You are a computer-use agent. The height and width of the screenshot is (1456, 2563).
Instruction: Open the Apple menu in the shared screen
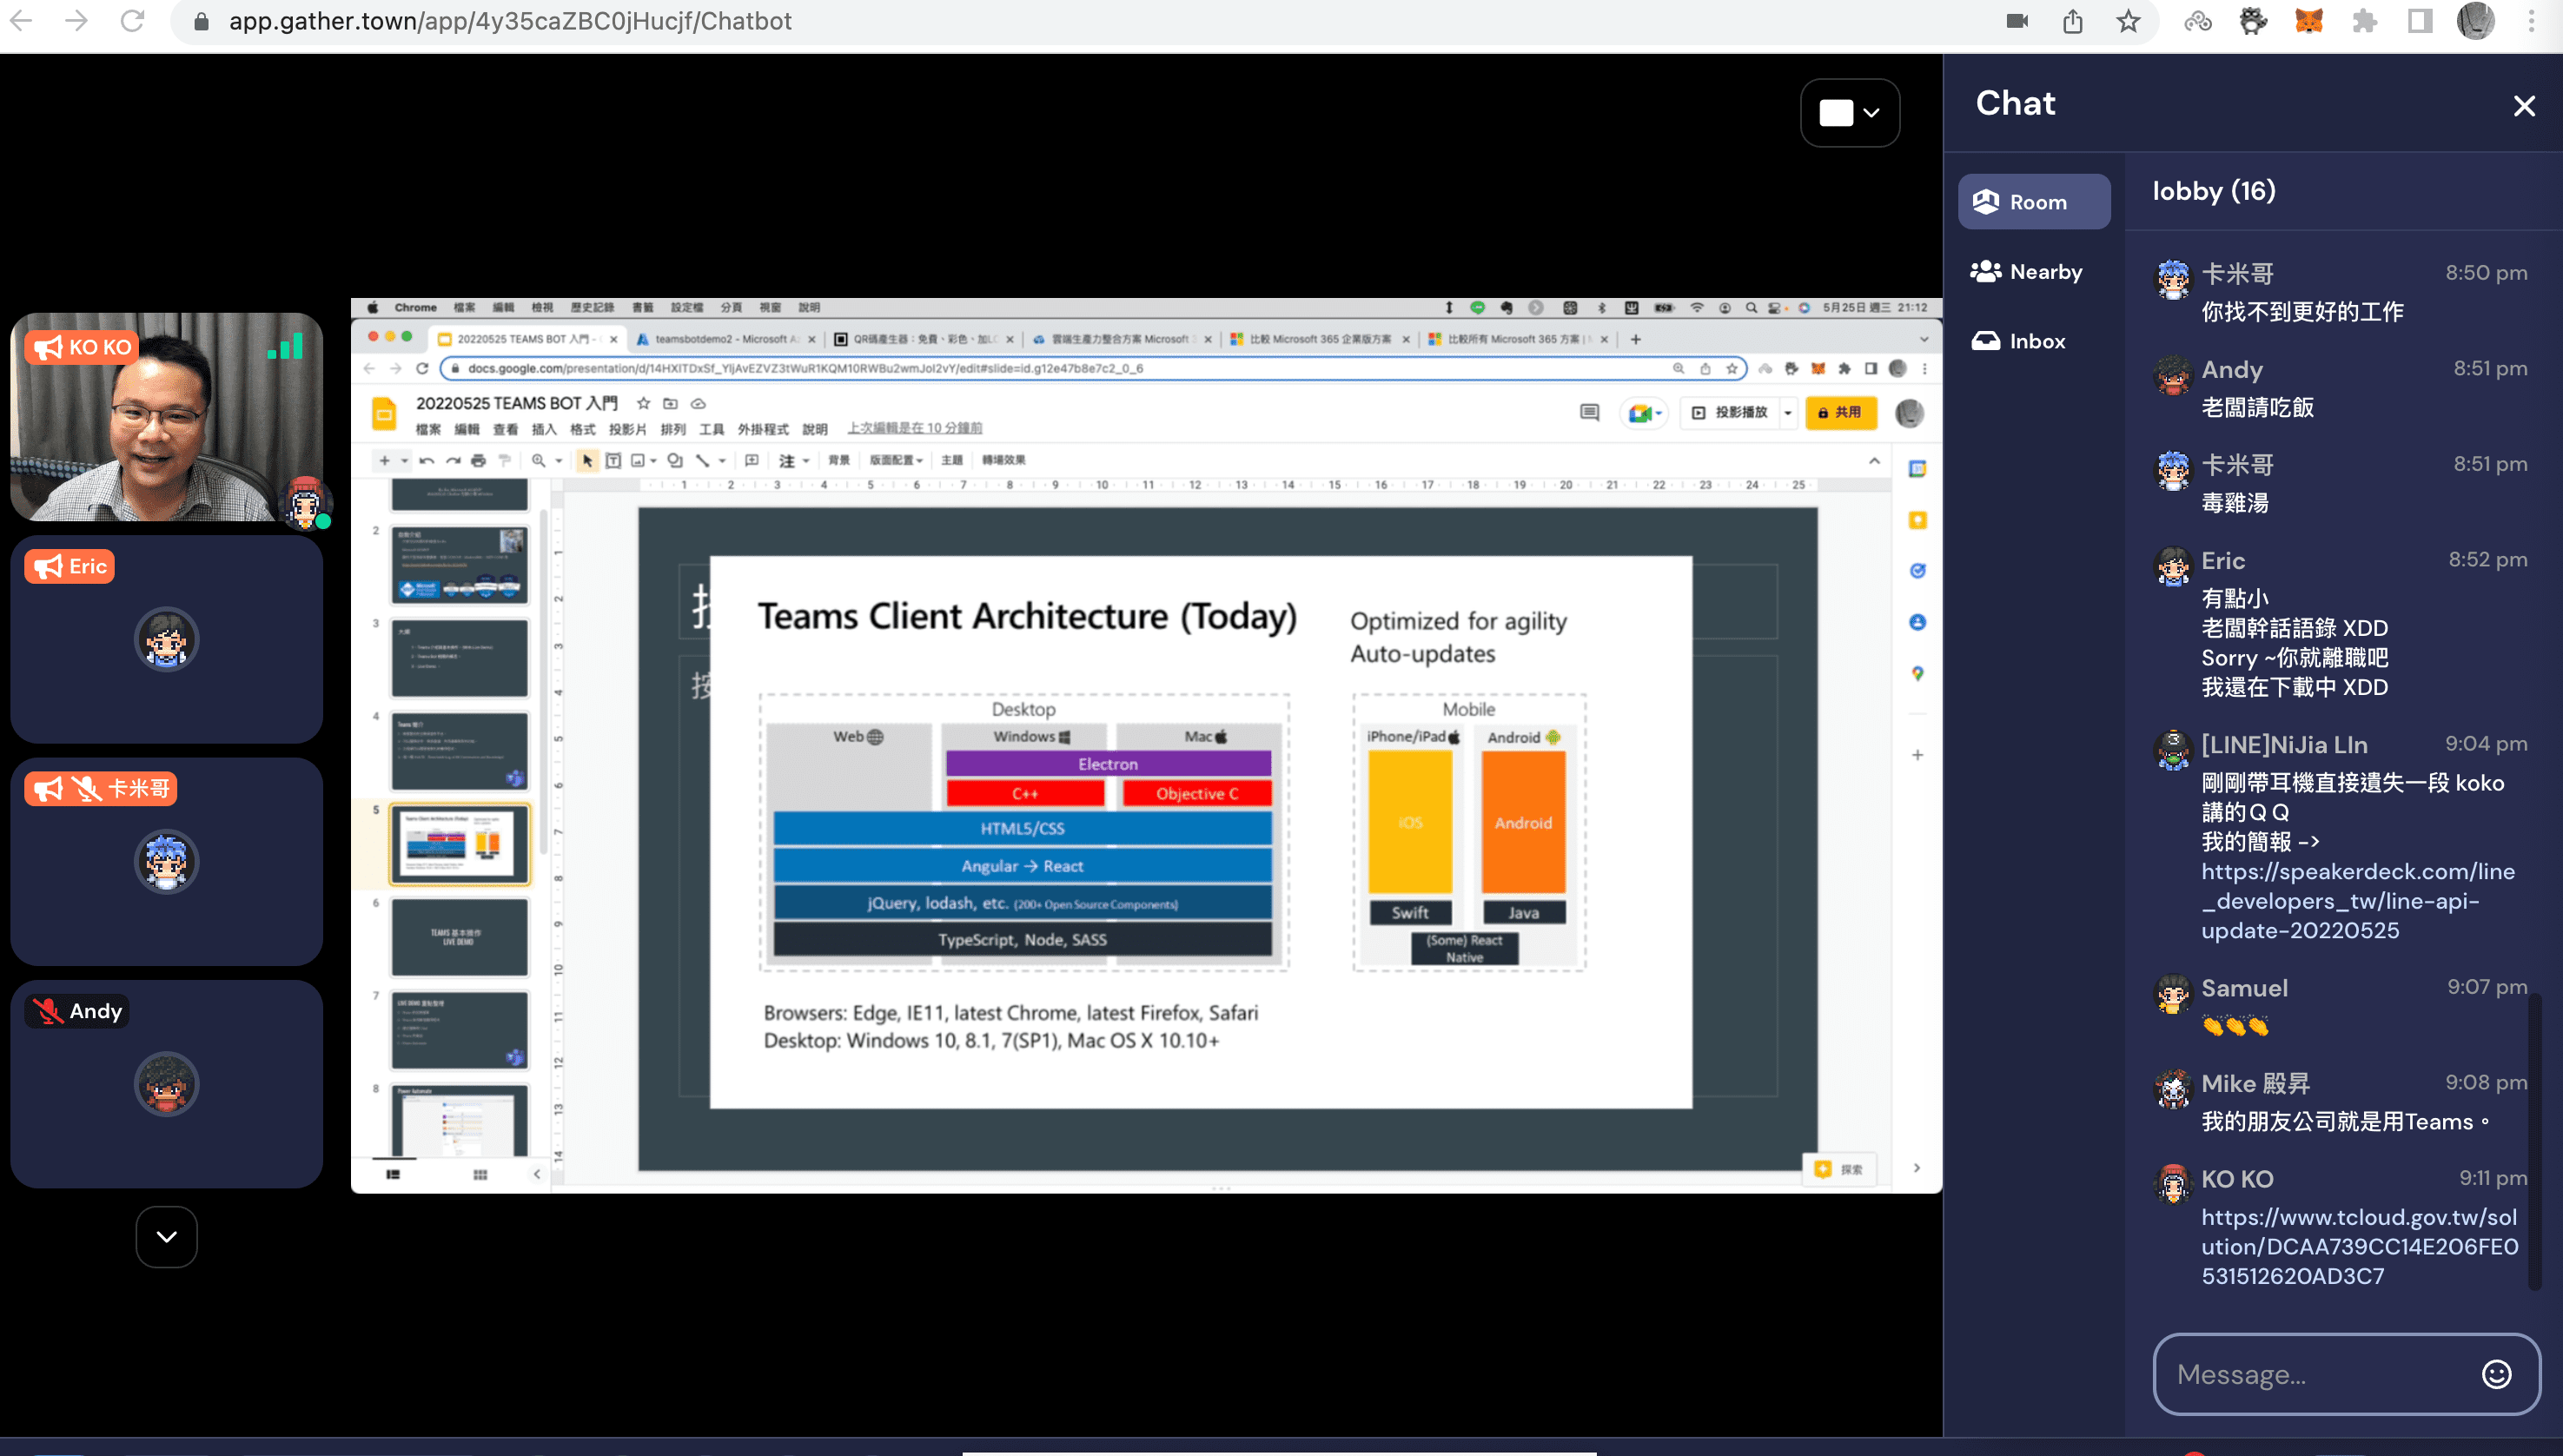tap(373, 308)
